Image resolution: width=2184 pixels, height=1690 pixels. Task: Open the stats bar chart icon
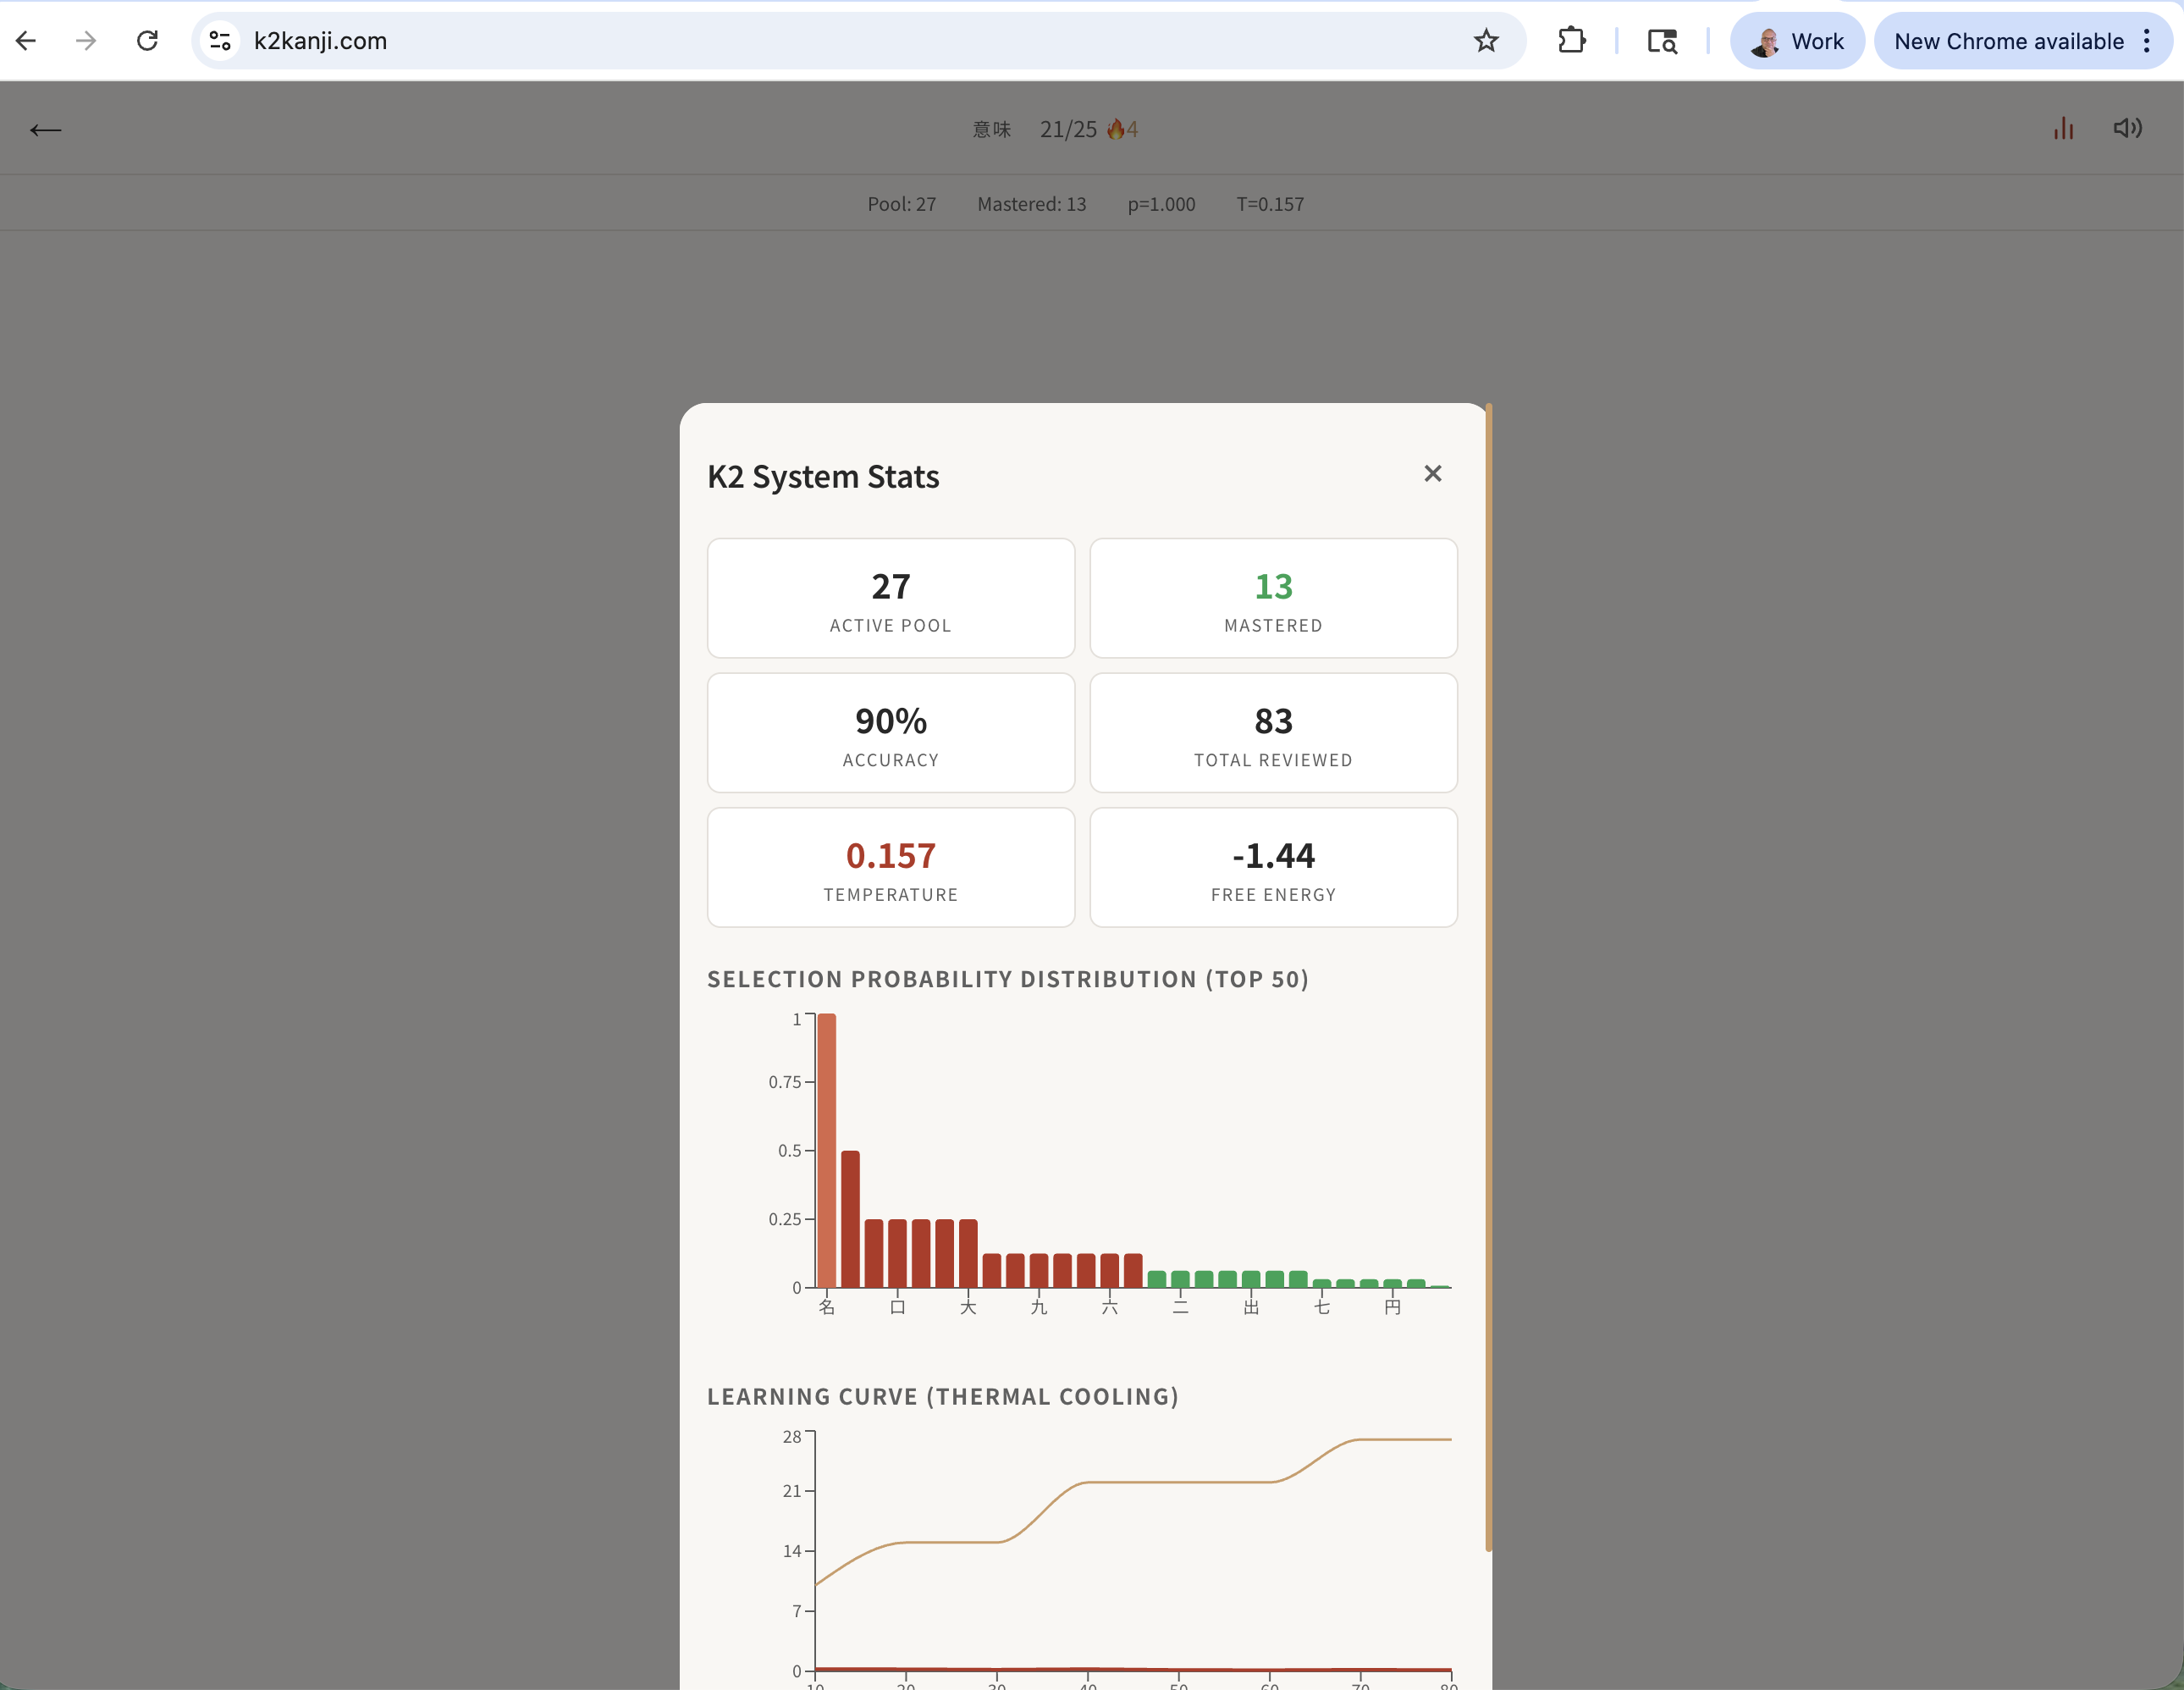point(2063,129)
